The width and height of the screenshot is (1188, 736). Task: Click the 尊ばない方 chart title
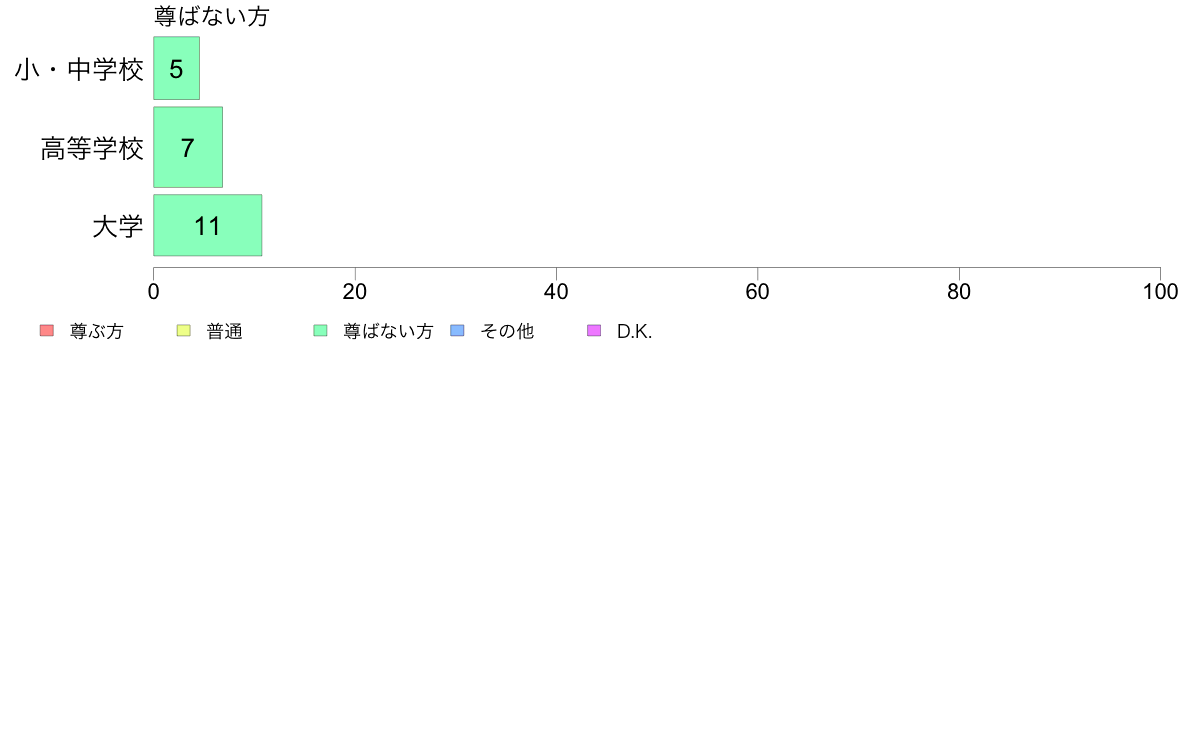coord(211,16)
